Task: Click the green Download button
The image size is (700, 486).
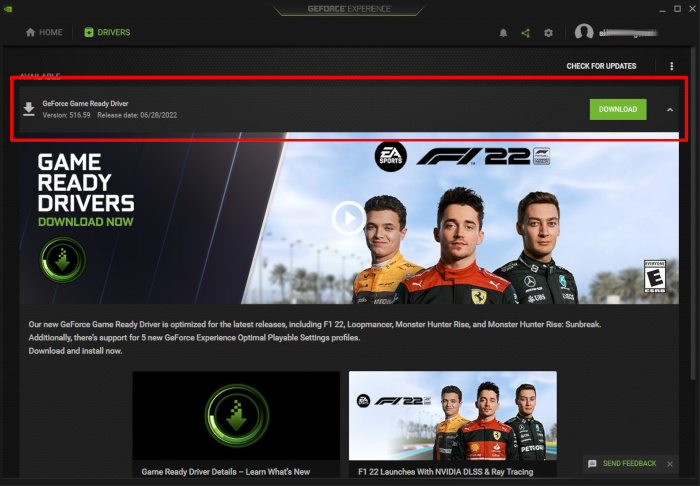Action: click(x=618, y=109)
